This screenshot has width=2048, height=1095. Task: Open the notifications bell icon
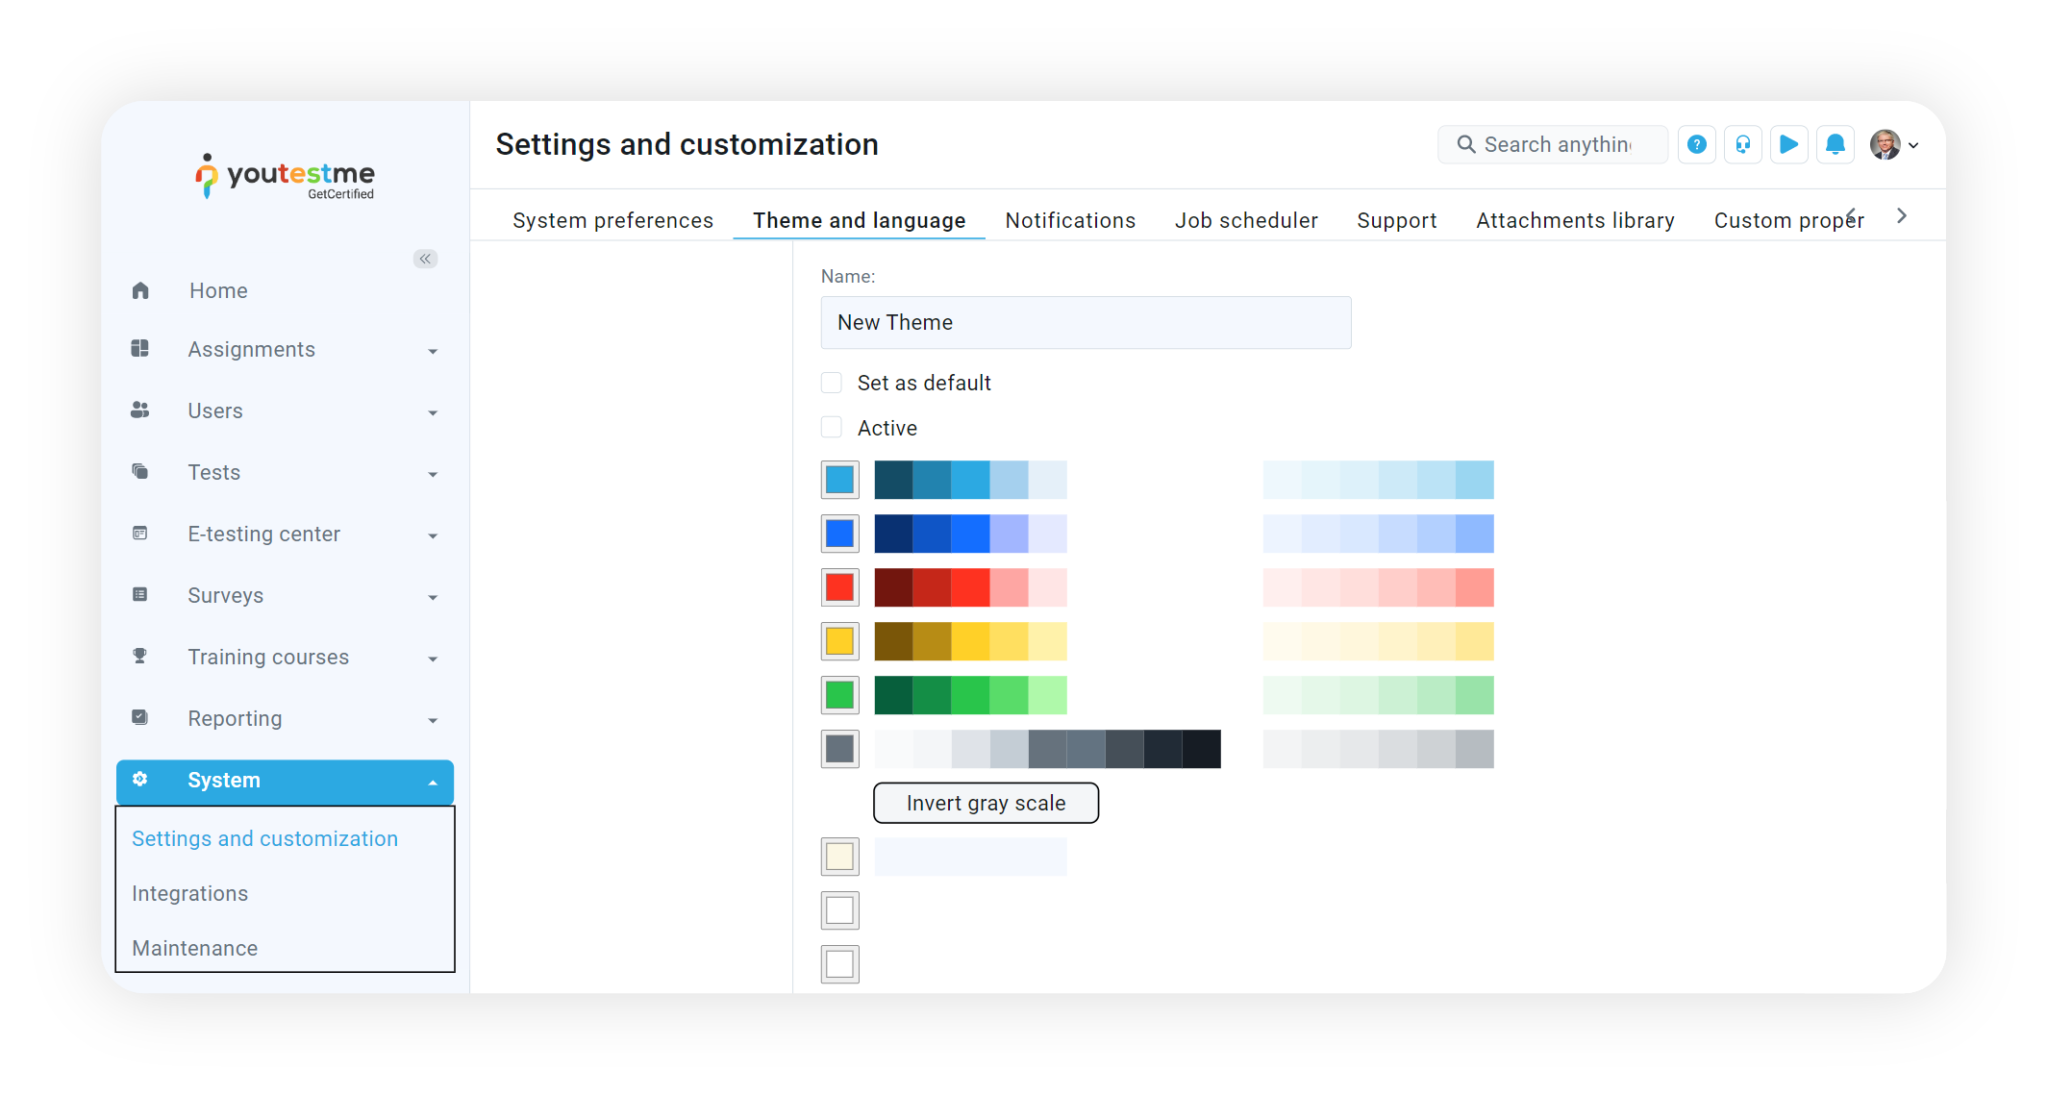(x=1834, y=145)
